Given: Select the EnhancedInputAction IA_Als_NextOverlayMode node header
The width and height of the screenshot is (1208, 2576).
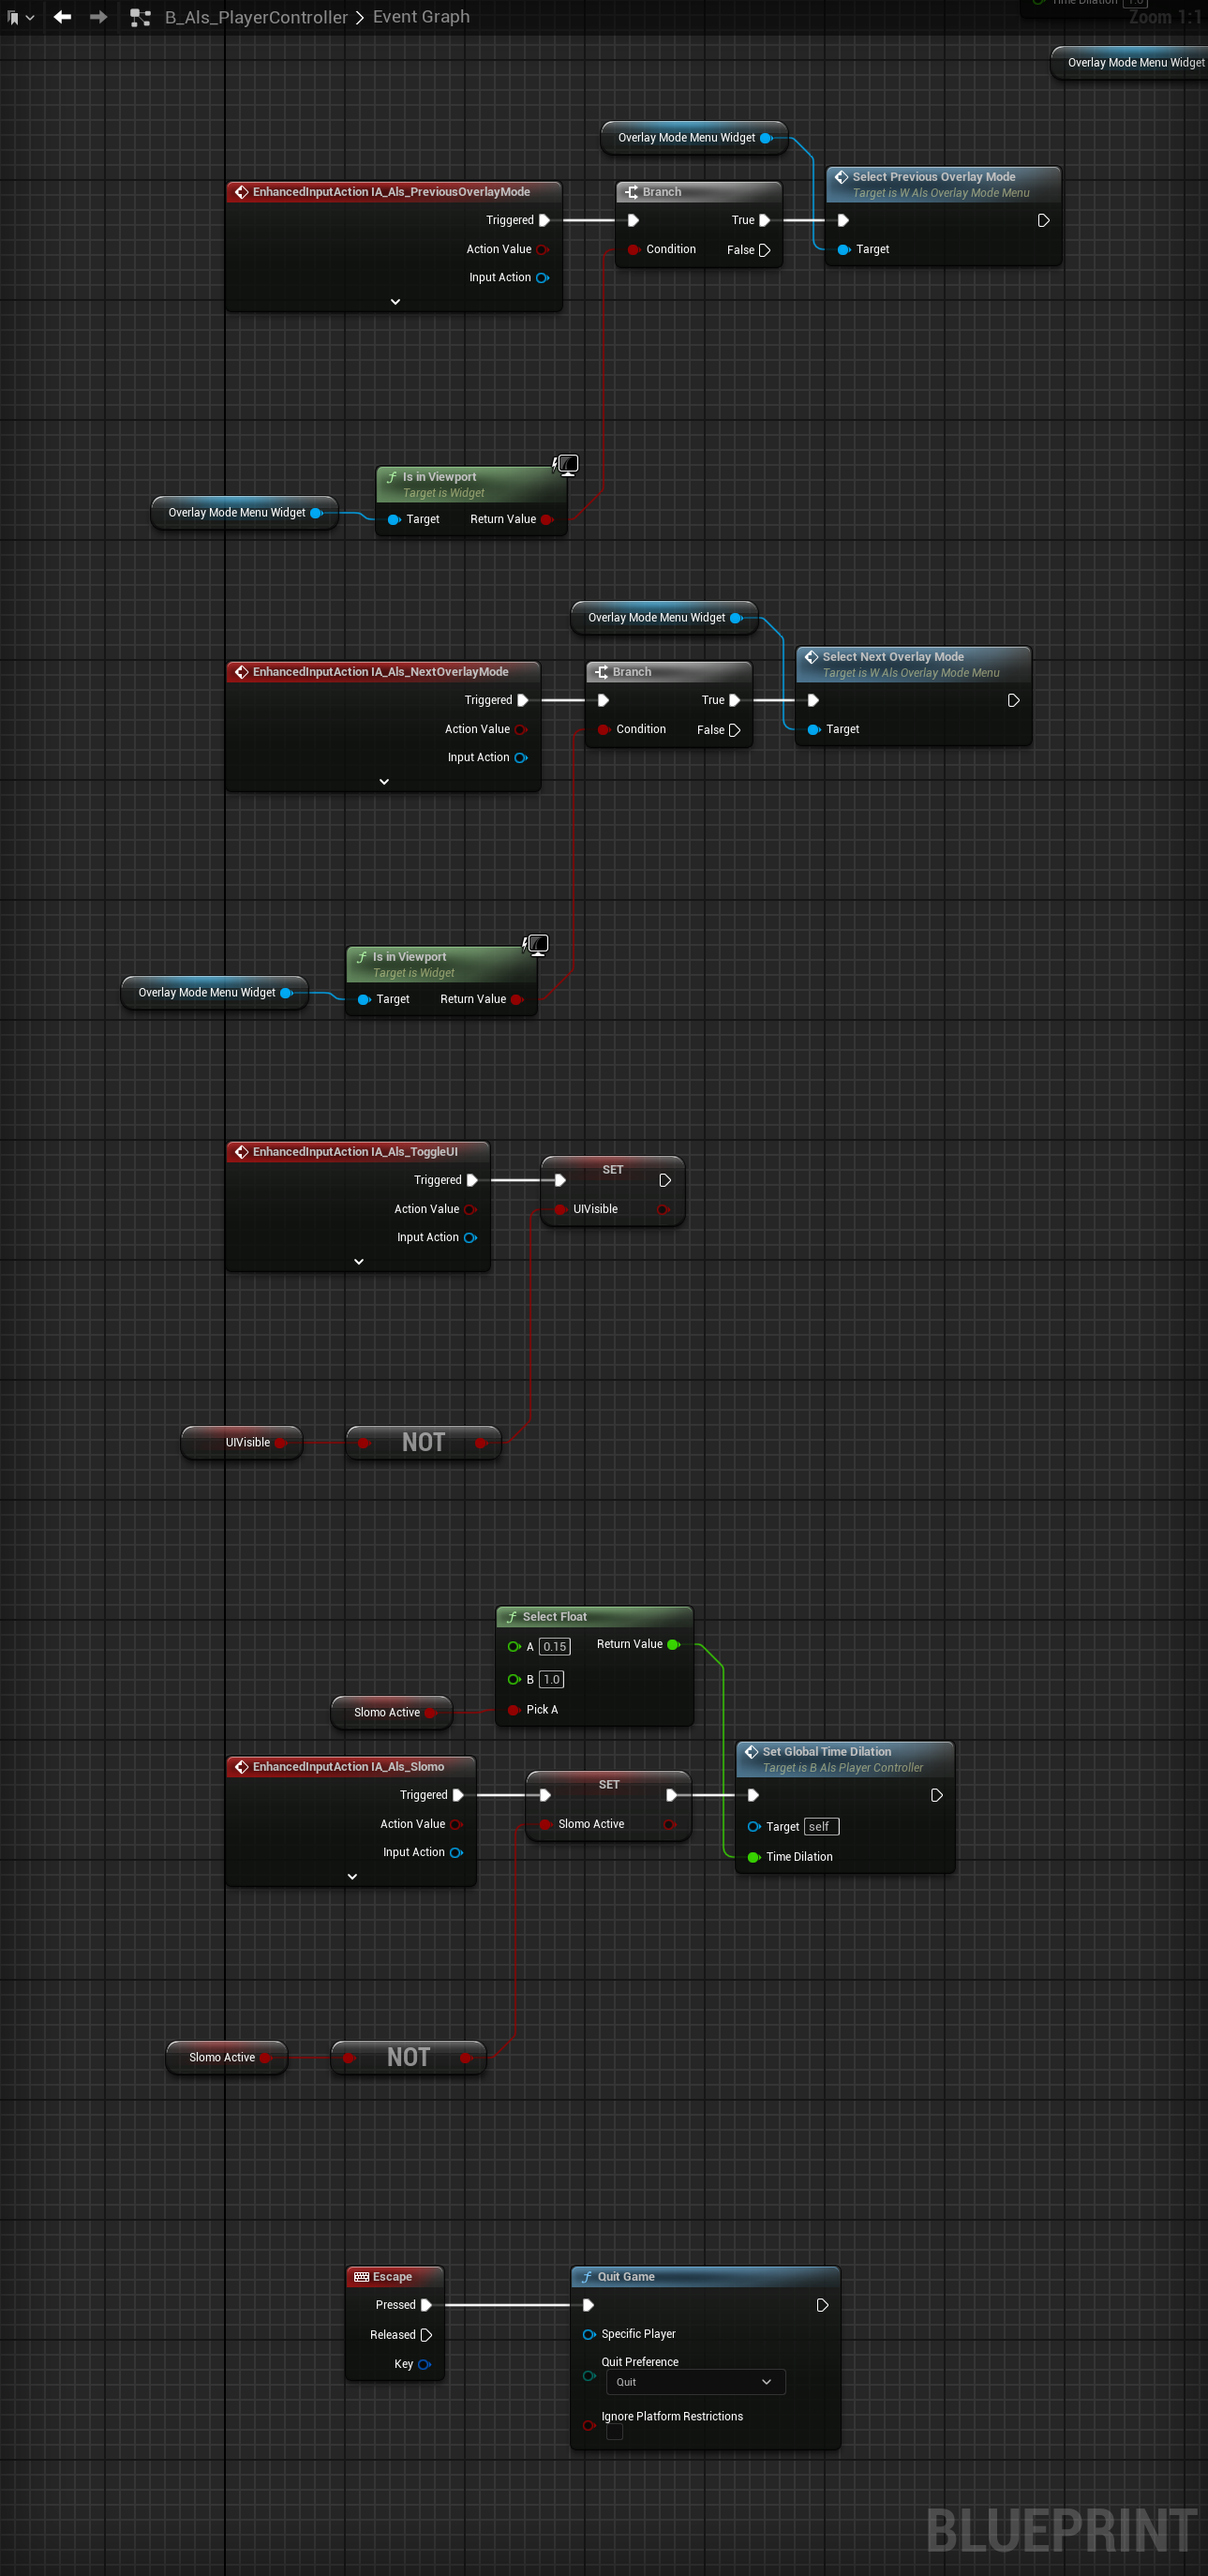Looking at the screenshot, I should [382, 672].
